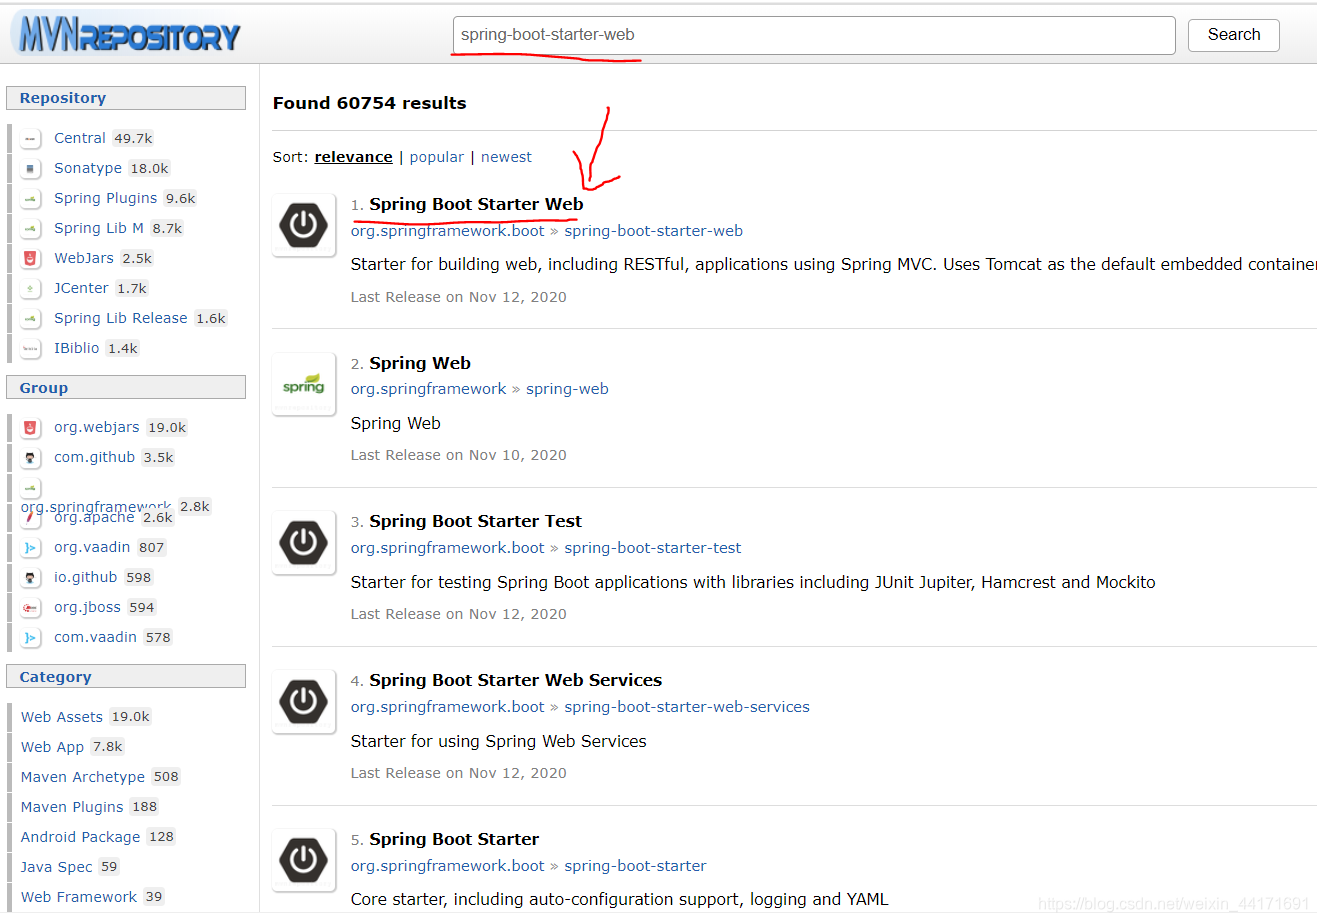Click the Sonatype repository icon
1317x922 pixels.
(30, 169)
